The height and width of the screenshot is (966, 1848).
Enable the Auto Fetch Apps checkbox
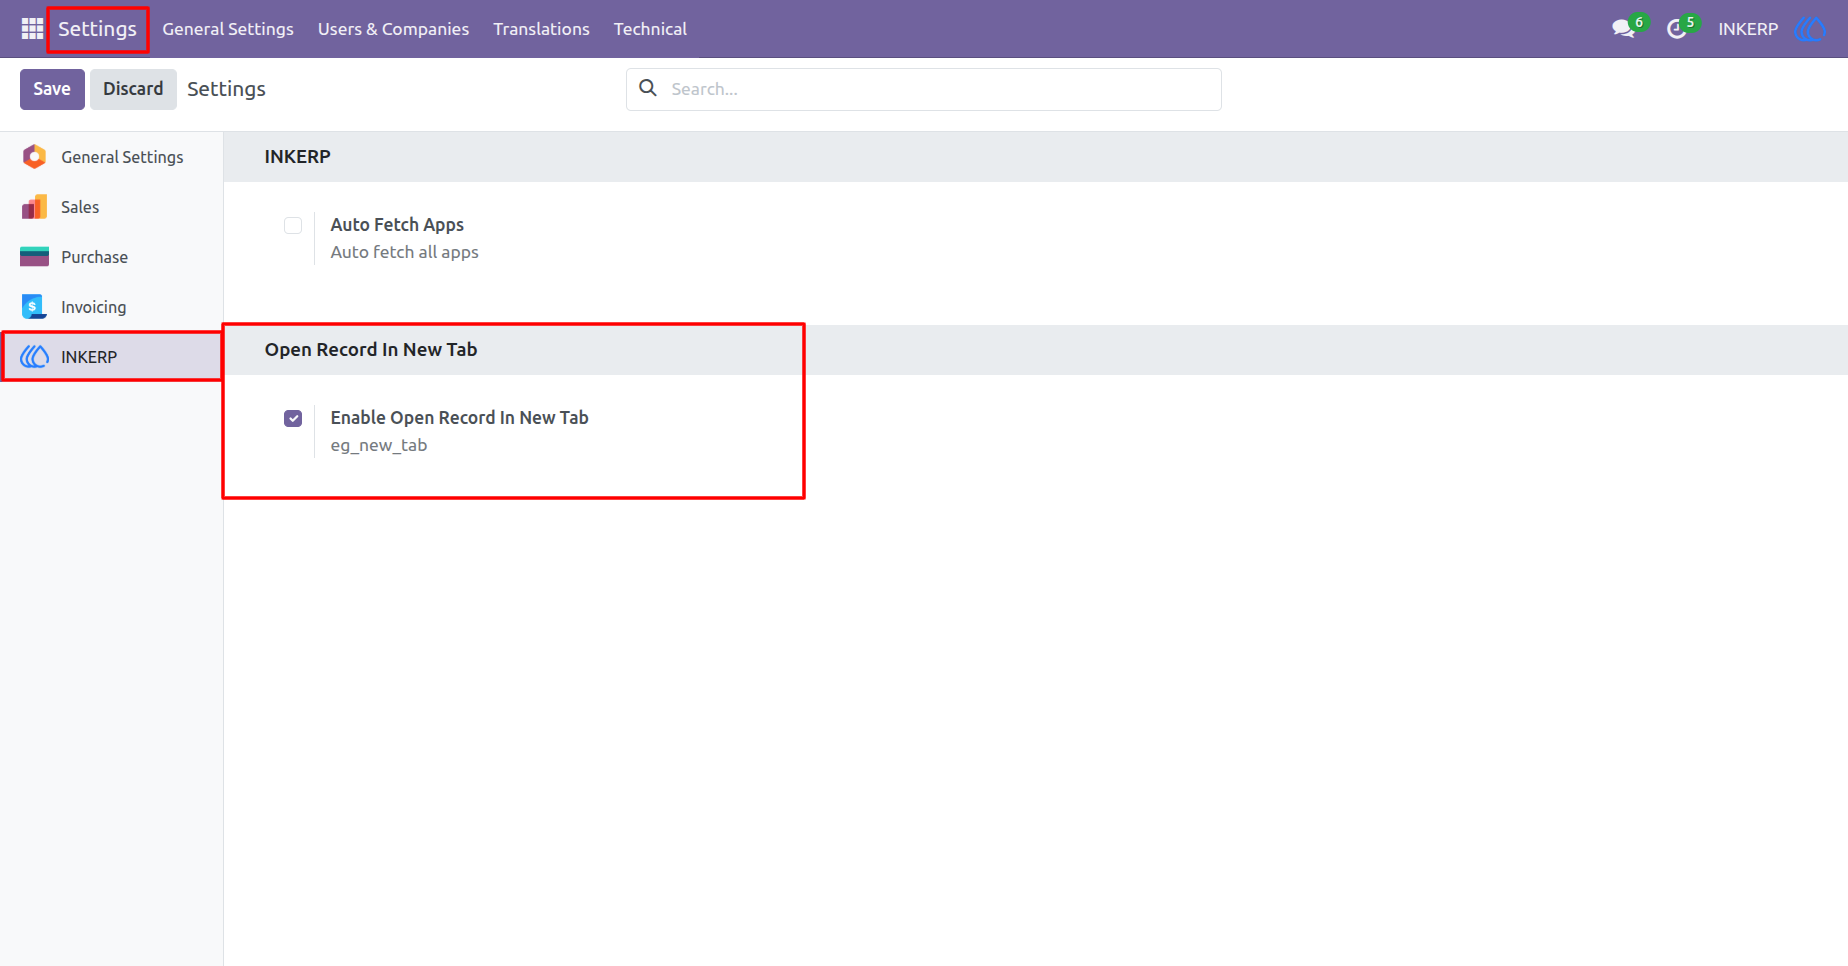(x=293, y=225)
